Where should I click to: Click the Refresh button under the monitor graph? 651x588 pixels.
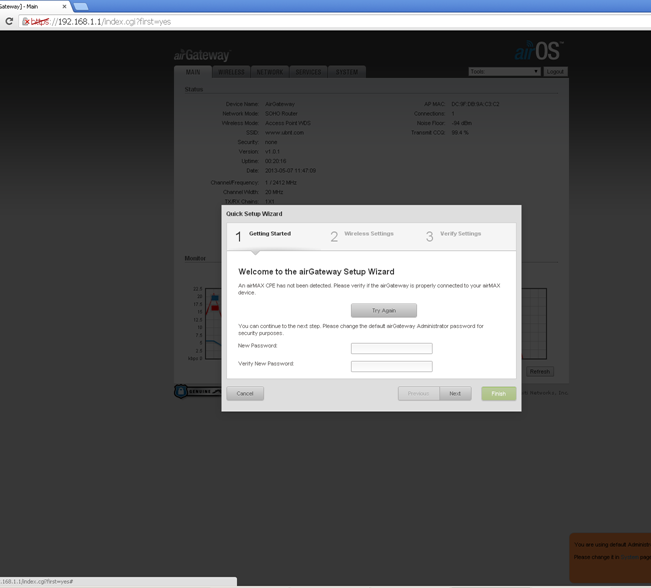[540, 371]
